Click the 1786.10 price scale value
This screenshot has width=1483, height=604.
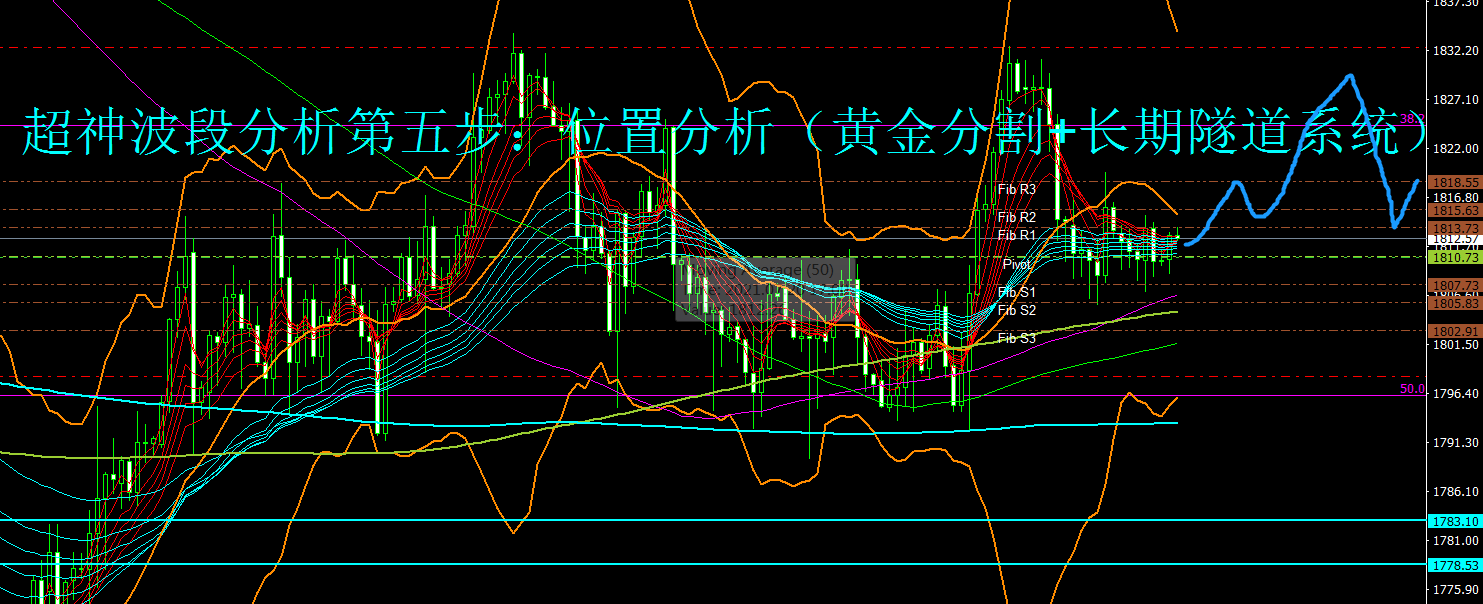tap(1456, 492)
